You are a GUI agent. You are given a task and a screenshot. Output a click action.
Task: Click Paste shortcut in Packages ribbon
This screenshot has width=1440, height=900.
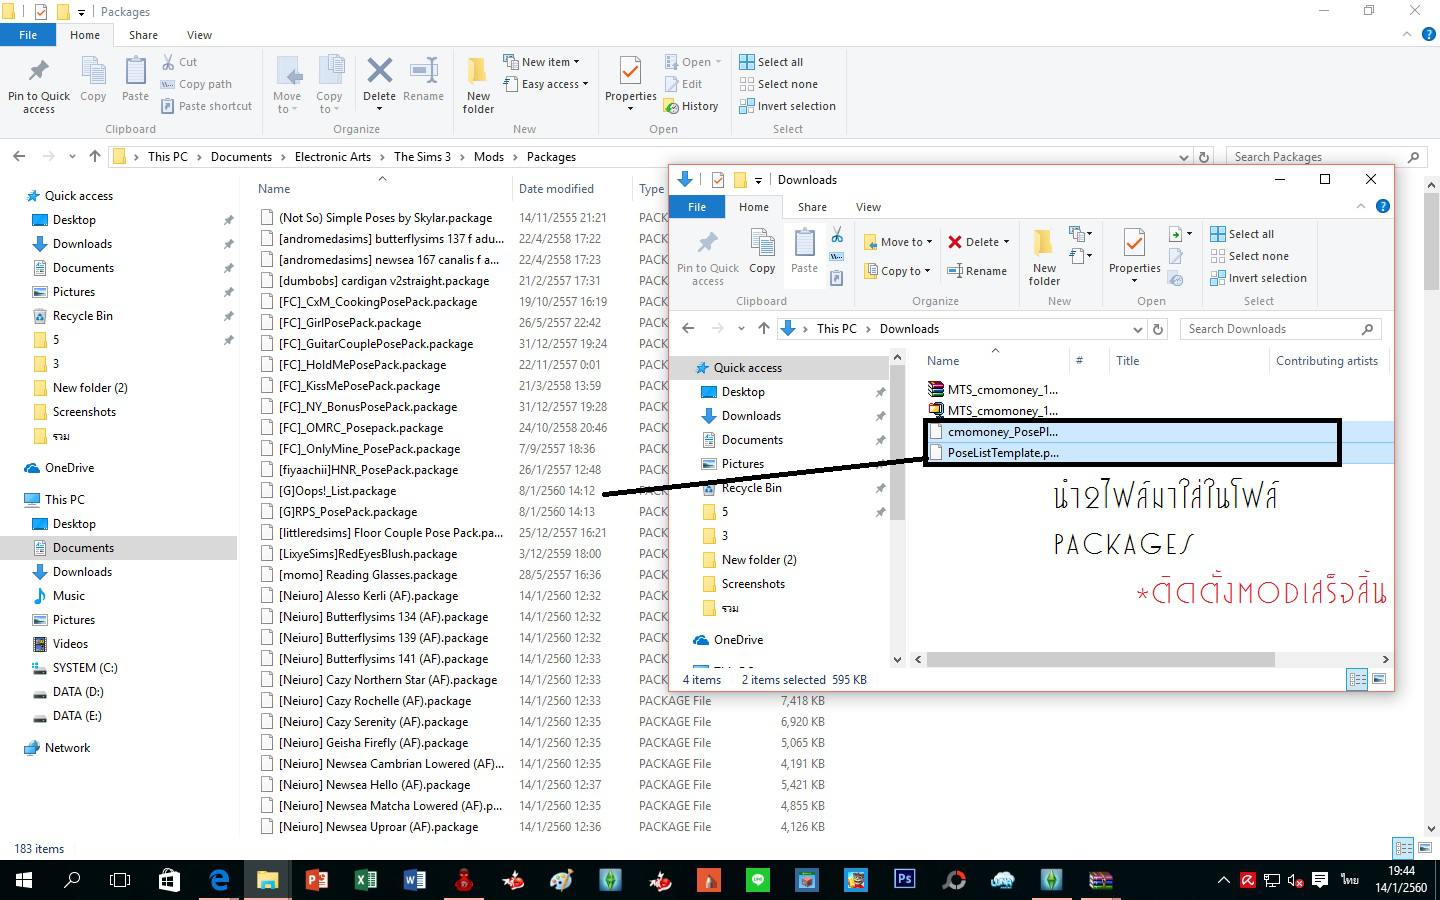click(x=206, y=106)
